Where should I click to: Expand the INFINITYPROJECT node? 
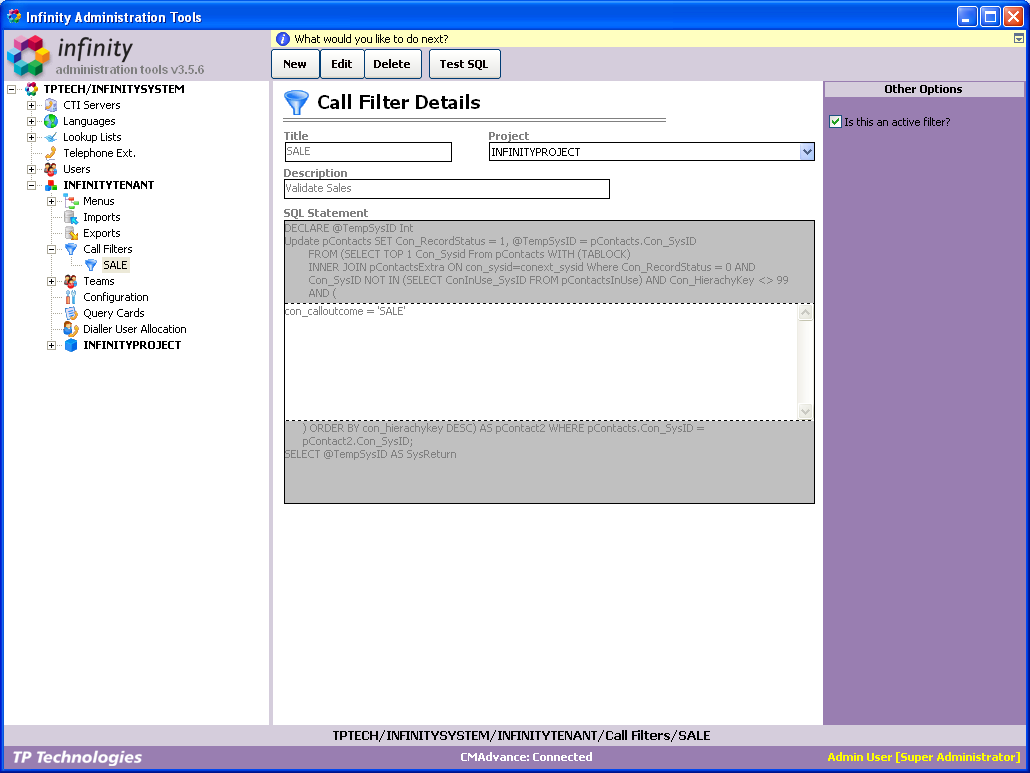click(x=51, y=345)
